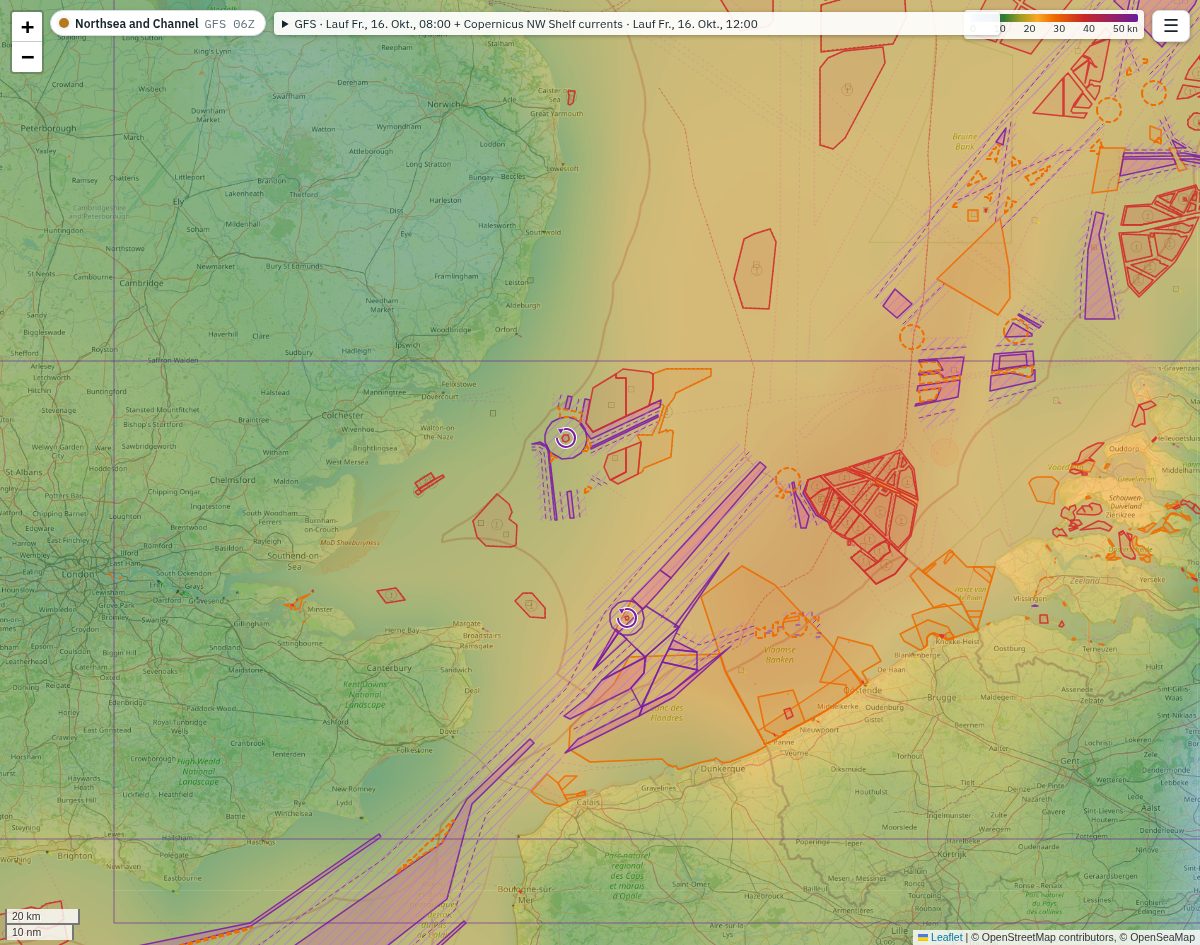Click the "20 km" scale bar
This screenshot has width=1200, height=945.
pos(42,916)
